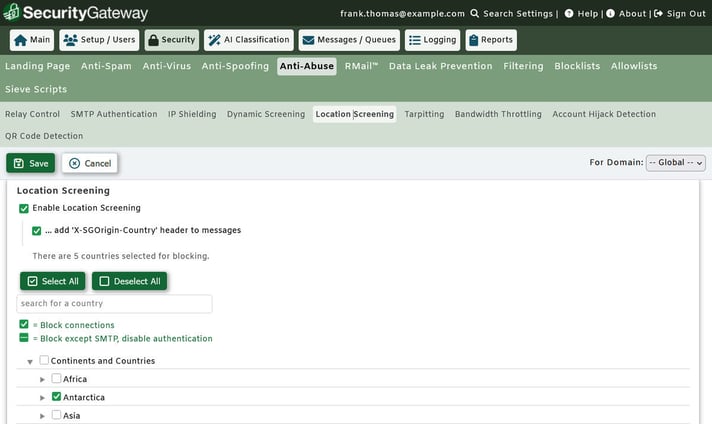Screen dimensions: 712x424
Task: Open the Filtering menu
Action: pyautogui.click(x=523, y=66)
